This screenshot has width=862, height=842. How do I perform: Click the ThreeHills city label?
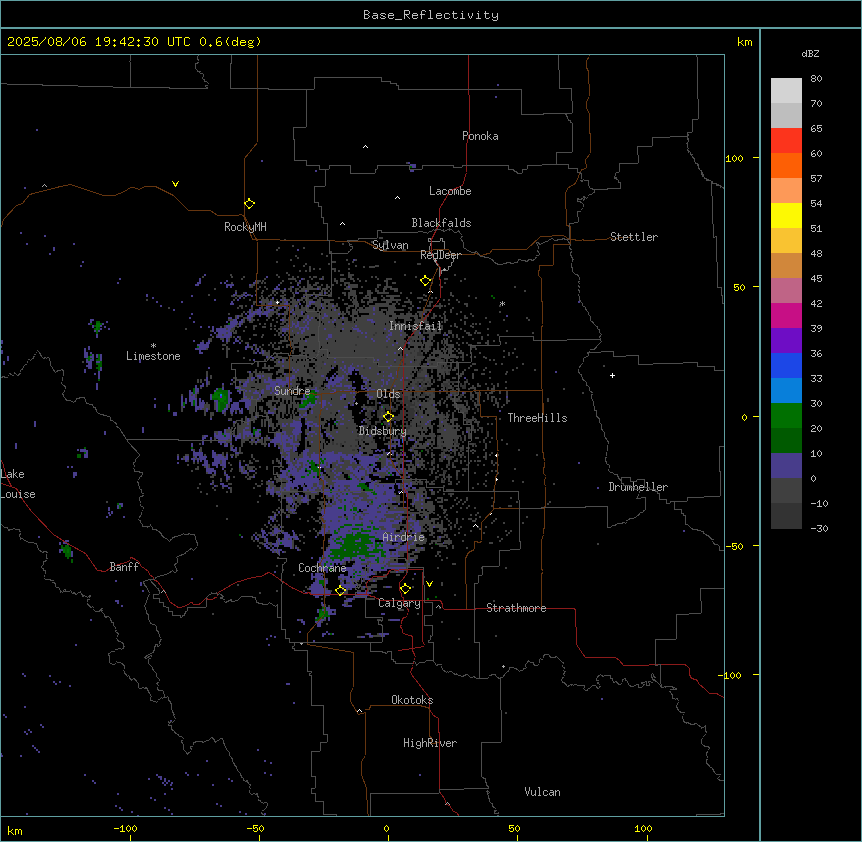pyautogui.click(x=537, y=418)
